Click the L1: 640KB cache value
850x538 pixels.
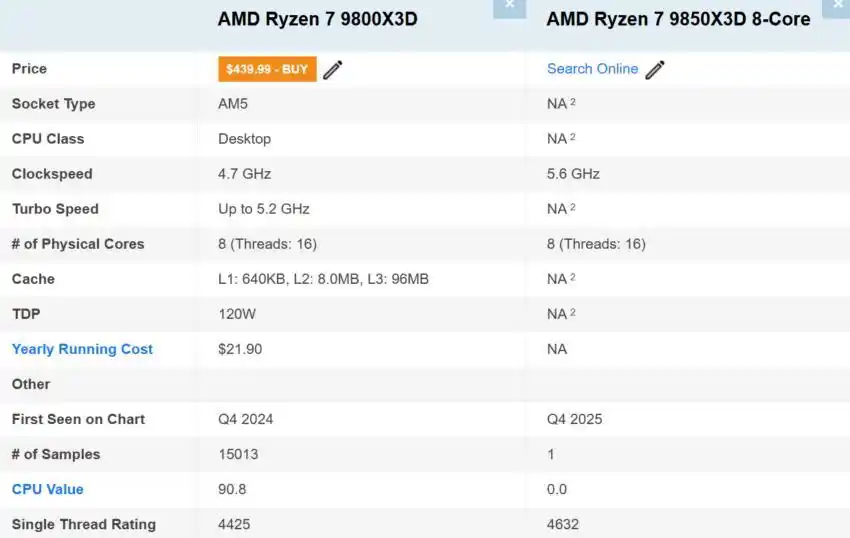[x=324, y=279]
